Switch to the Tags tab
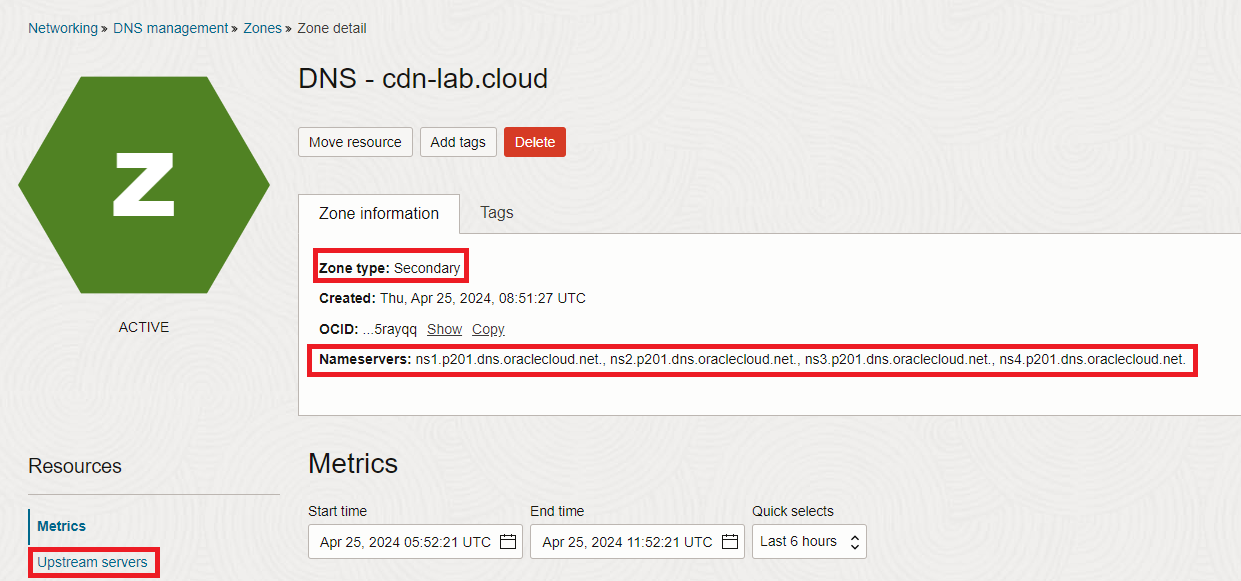The height and width of the screenshot is (581, 1241). (x=496, y=212)
